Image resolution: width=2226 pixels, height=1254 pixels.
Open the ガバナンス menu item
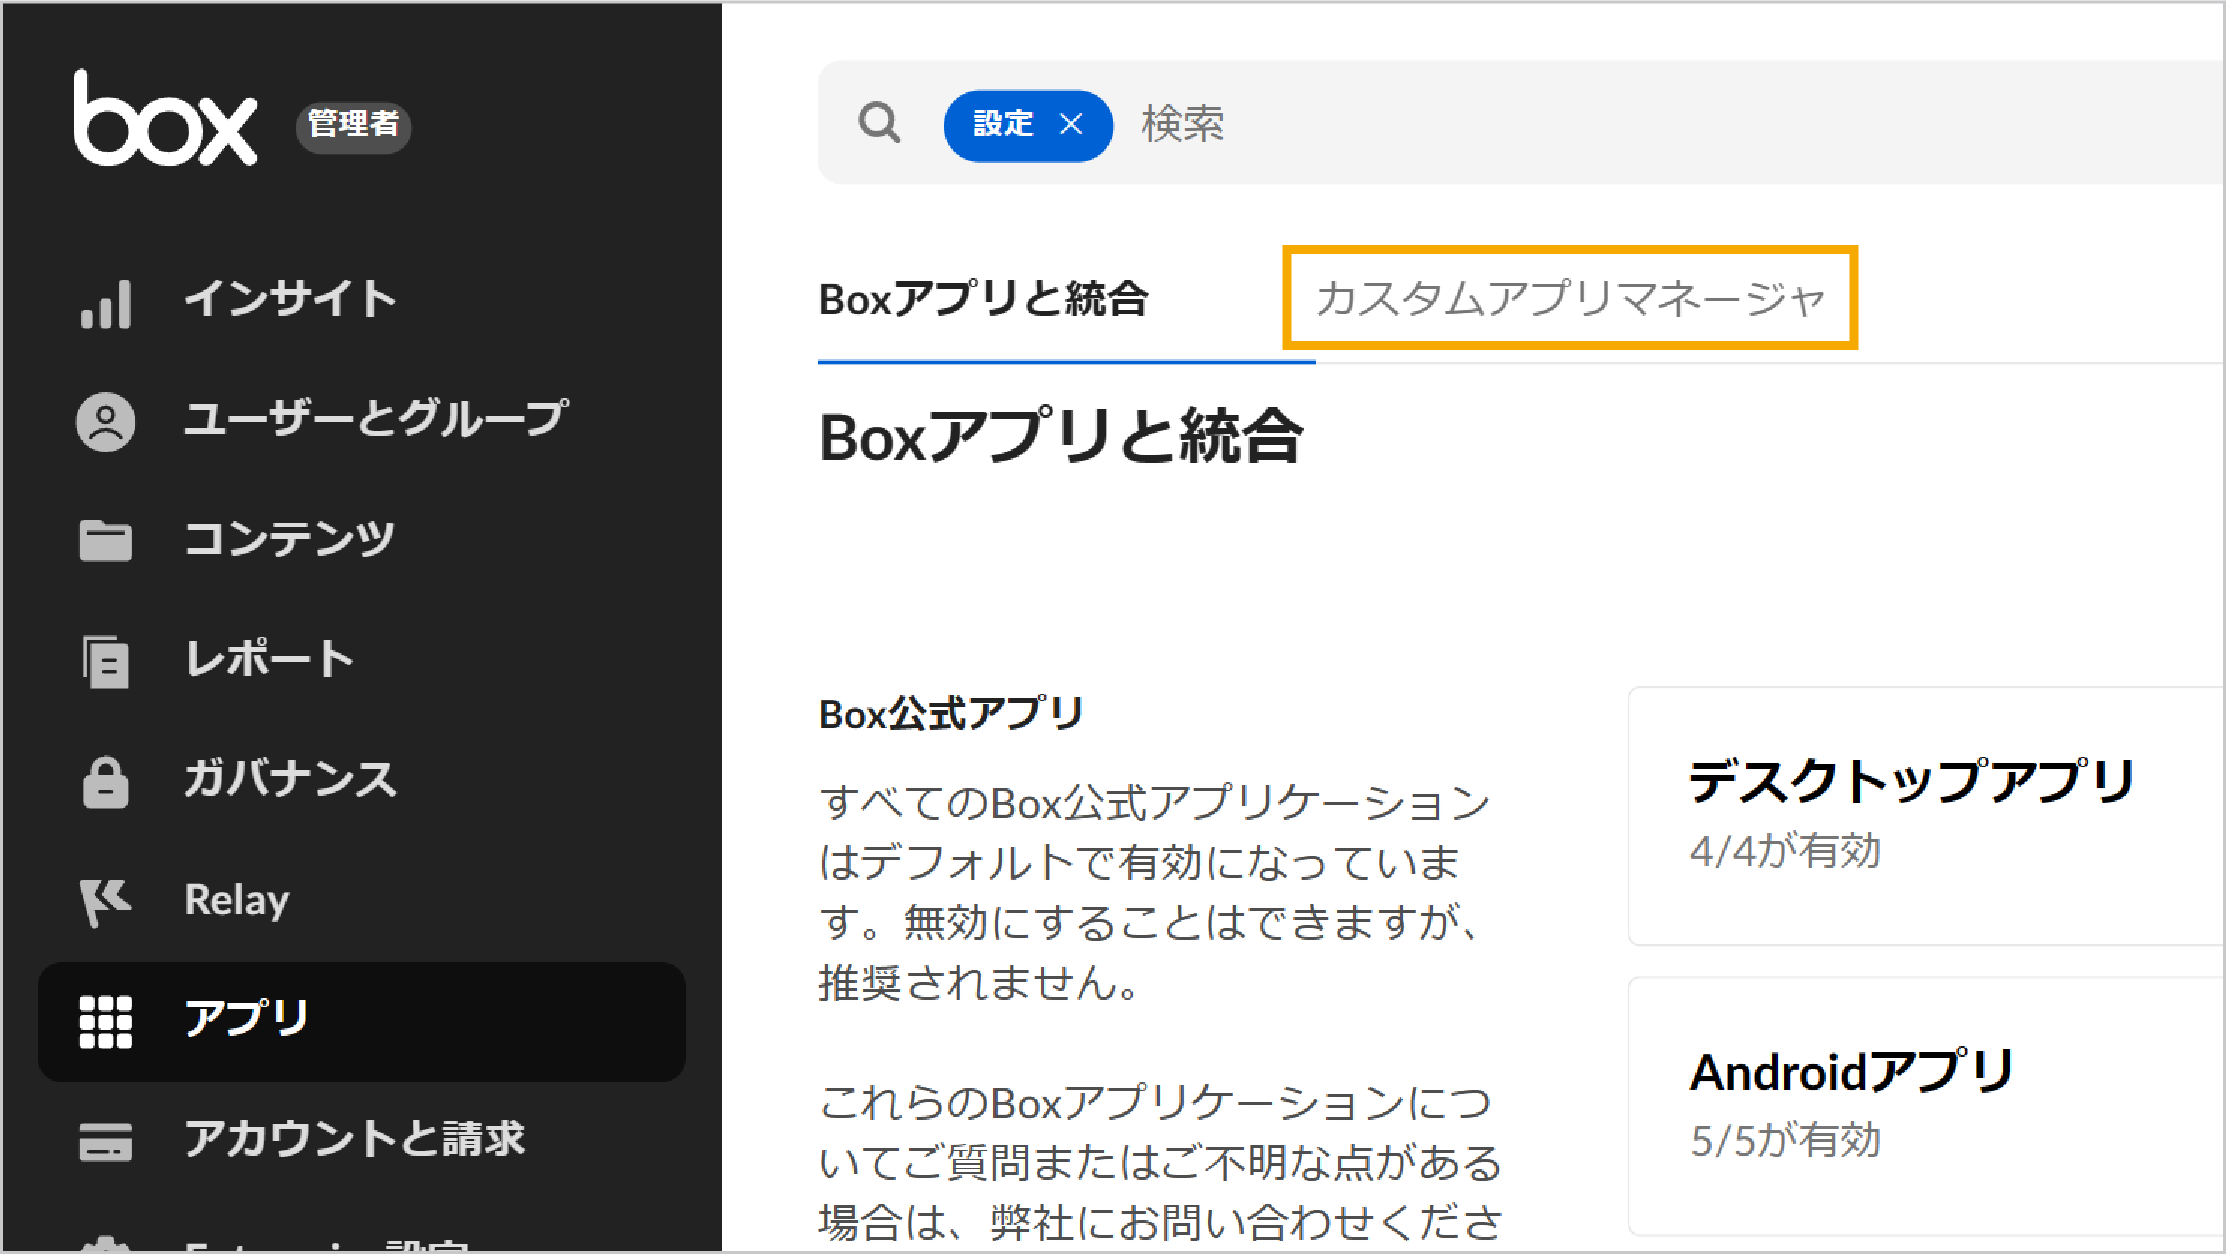[x=290, y=779]
